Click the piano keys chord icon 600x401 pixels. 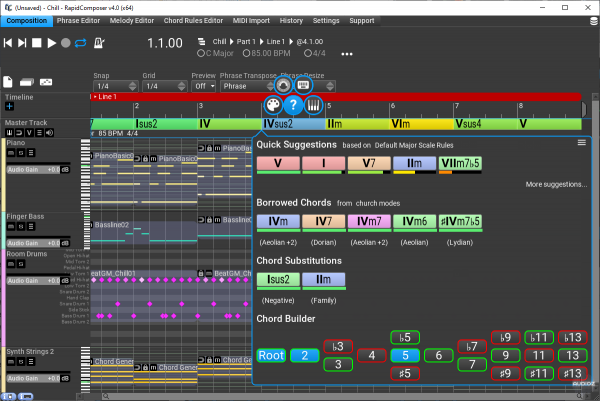tap(314, 106)
